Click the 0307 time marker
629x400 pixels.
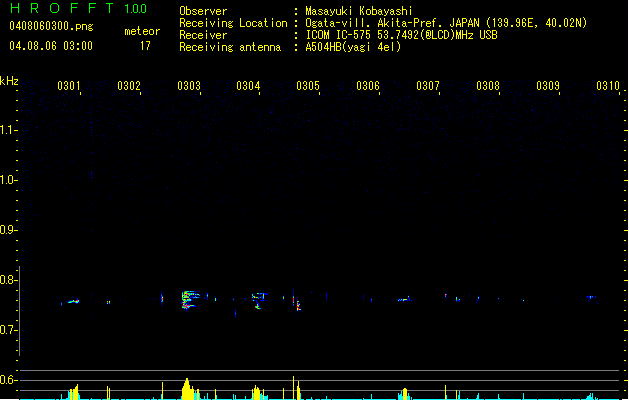(x=428, y=86)
